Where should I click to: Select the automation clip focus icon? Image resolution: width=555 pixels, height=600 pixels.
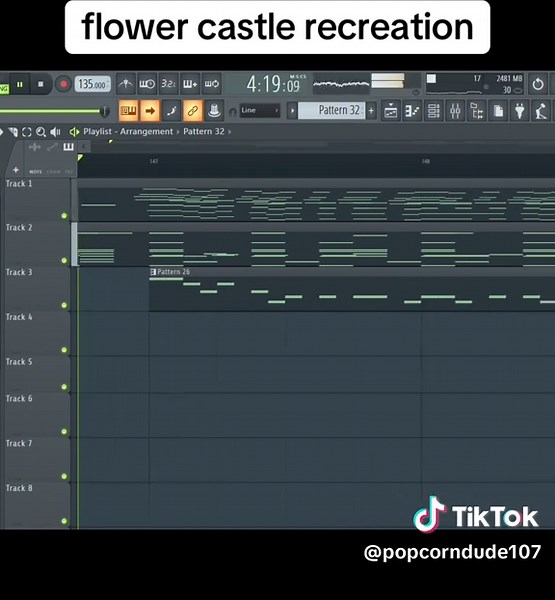[52, 147]
